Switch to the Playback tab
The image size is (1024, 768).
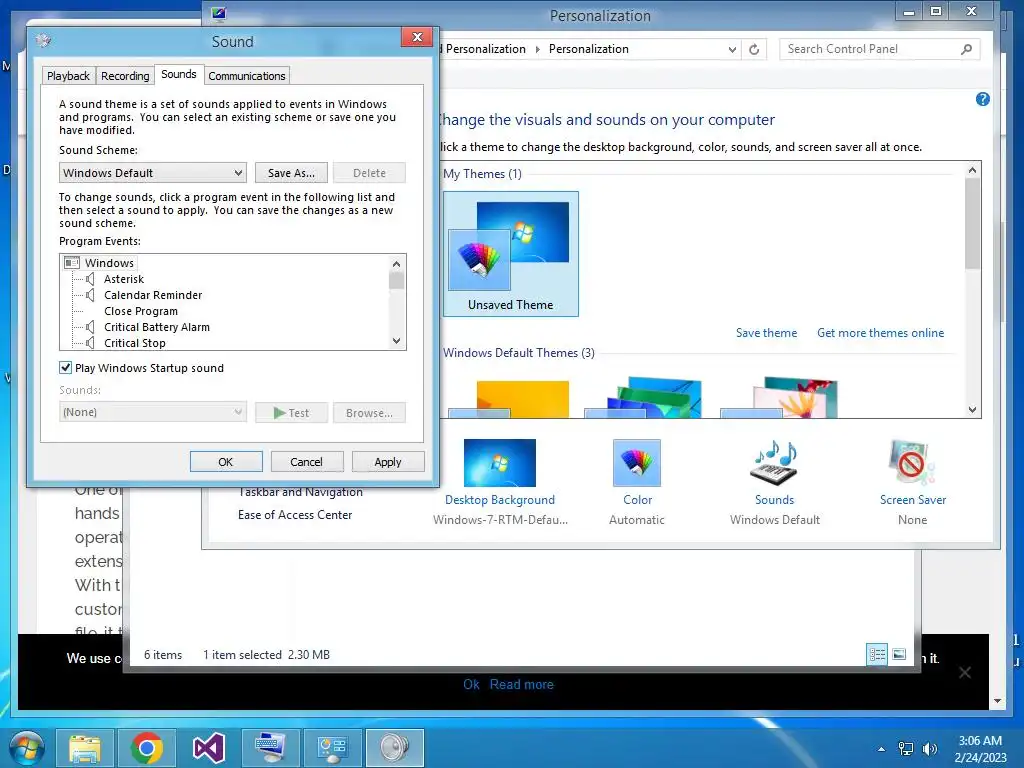[68, 76]
